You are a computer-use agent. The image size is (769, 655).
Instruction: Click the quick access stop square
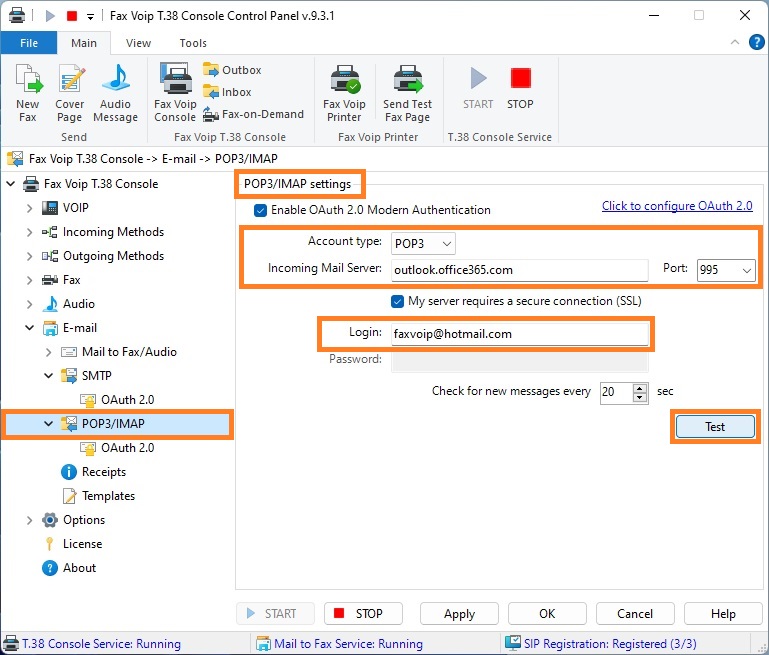[72, 16]
